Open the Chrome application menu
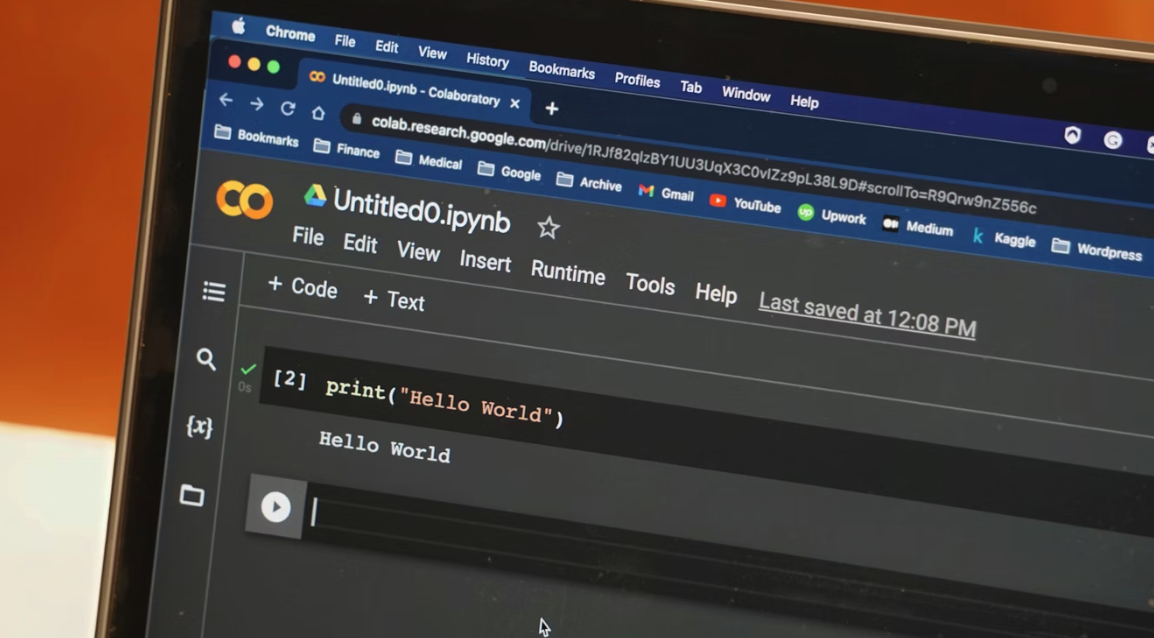The image size is (1154, 638). click(x=290, y=33)
